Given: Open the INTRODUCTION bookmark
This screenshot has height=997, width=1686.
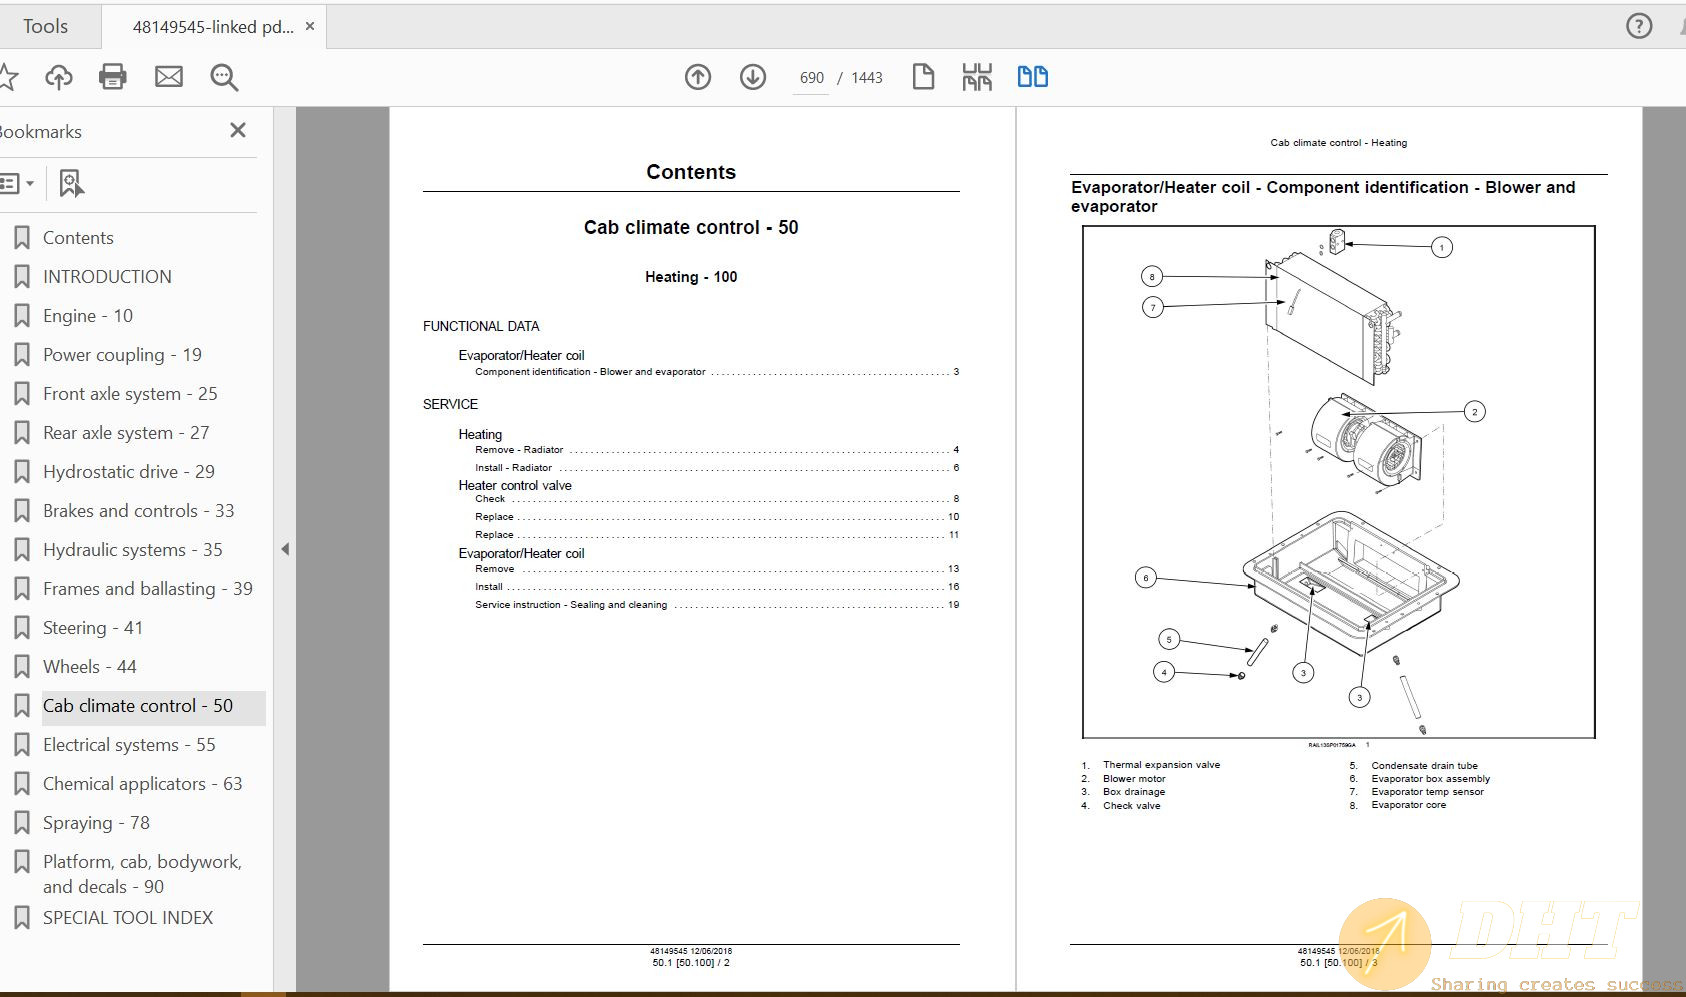Looking at the screenshot, I should coord(107,277).
